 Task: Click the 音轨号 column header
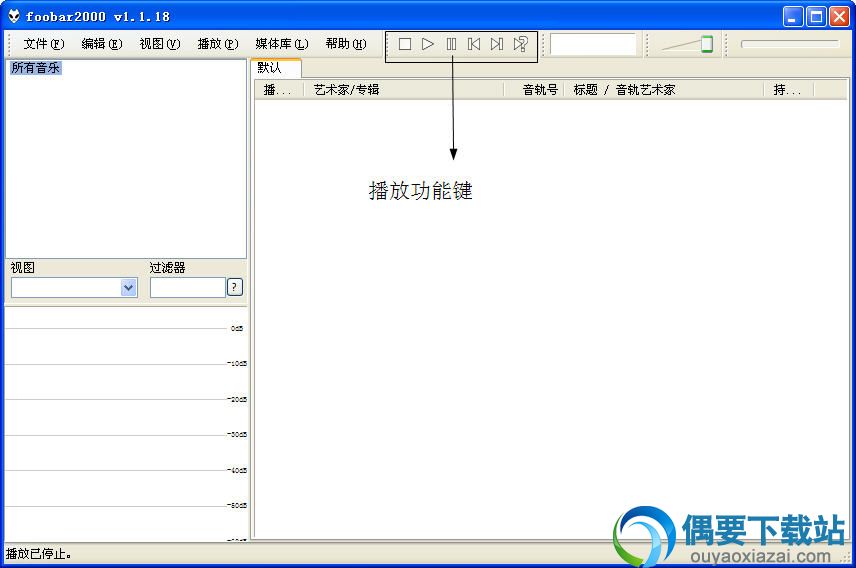(534, 90)
